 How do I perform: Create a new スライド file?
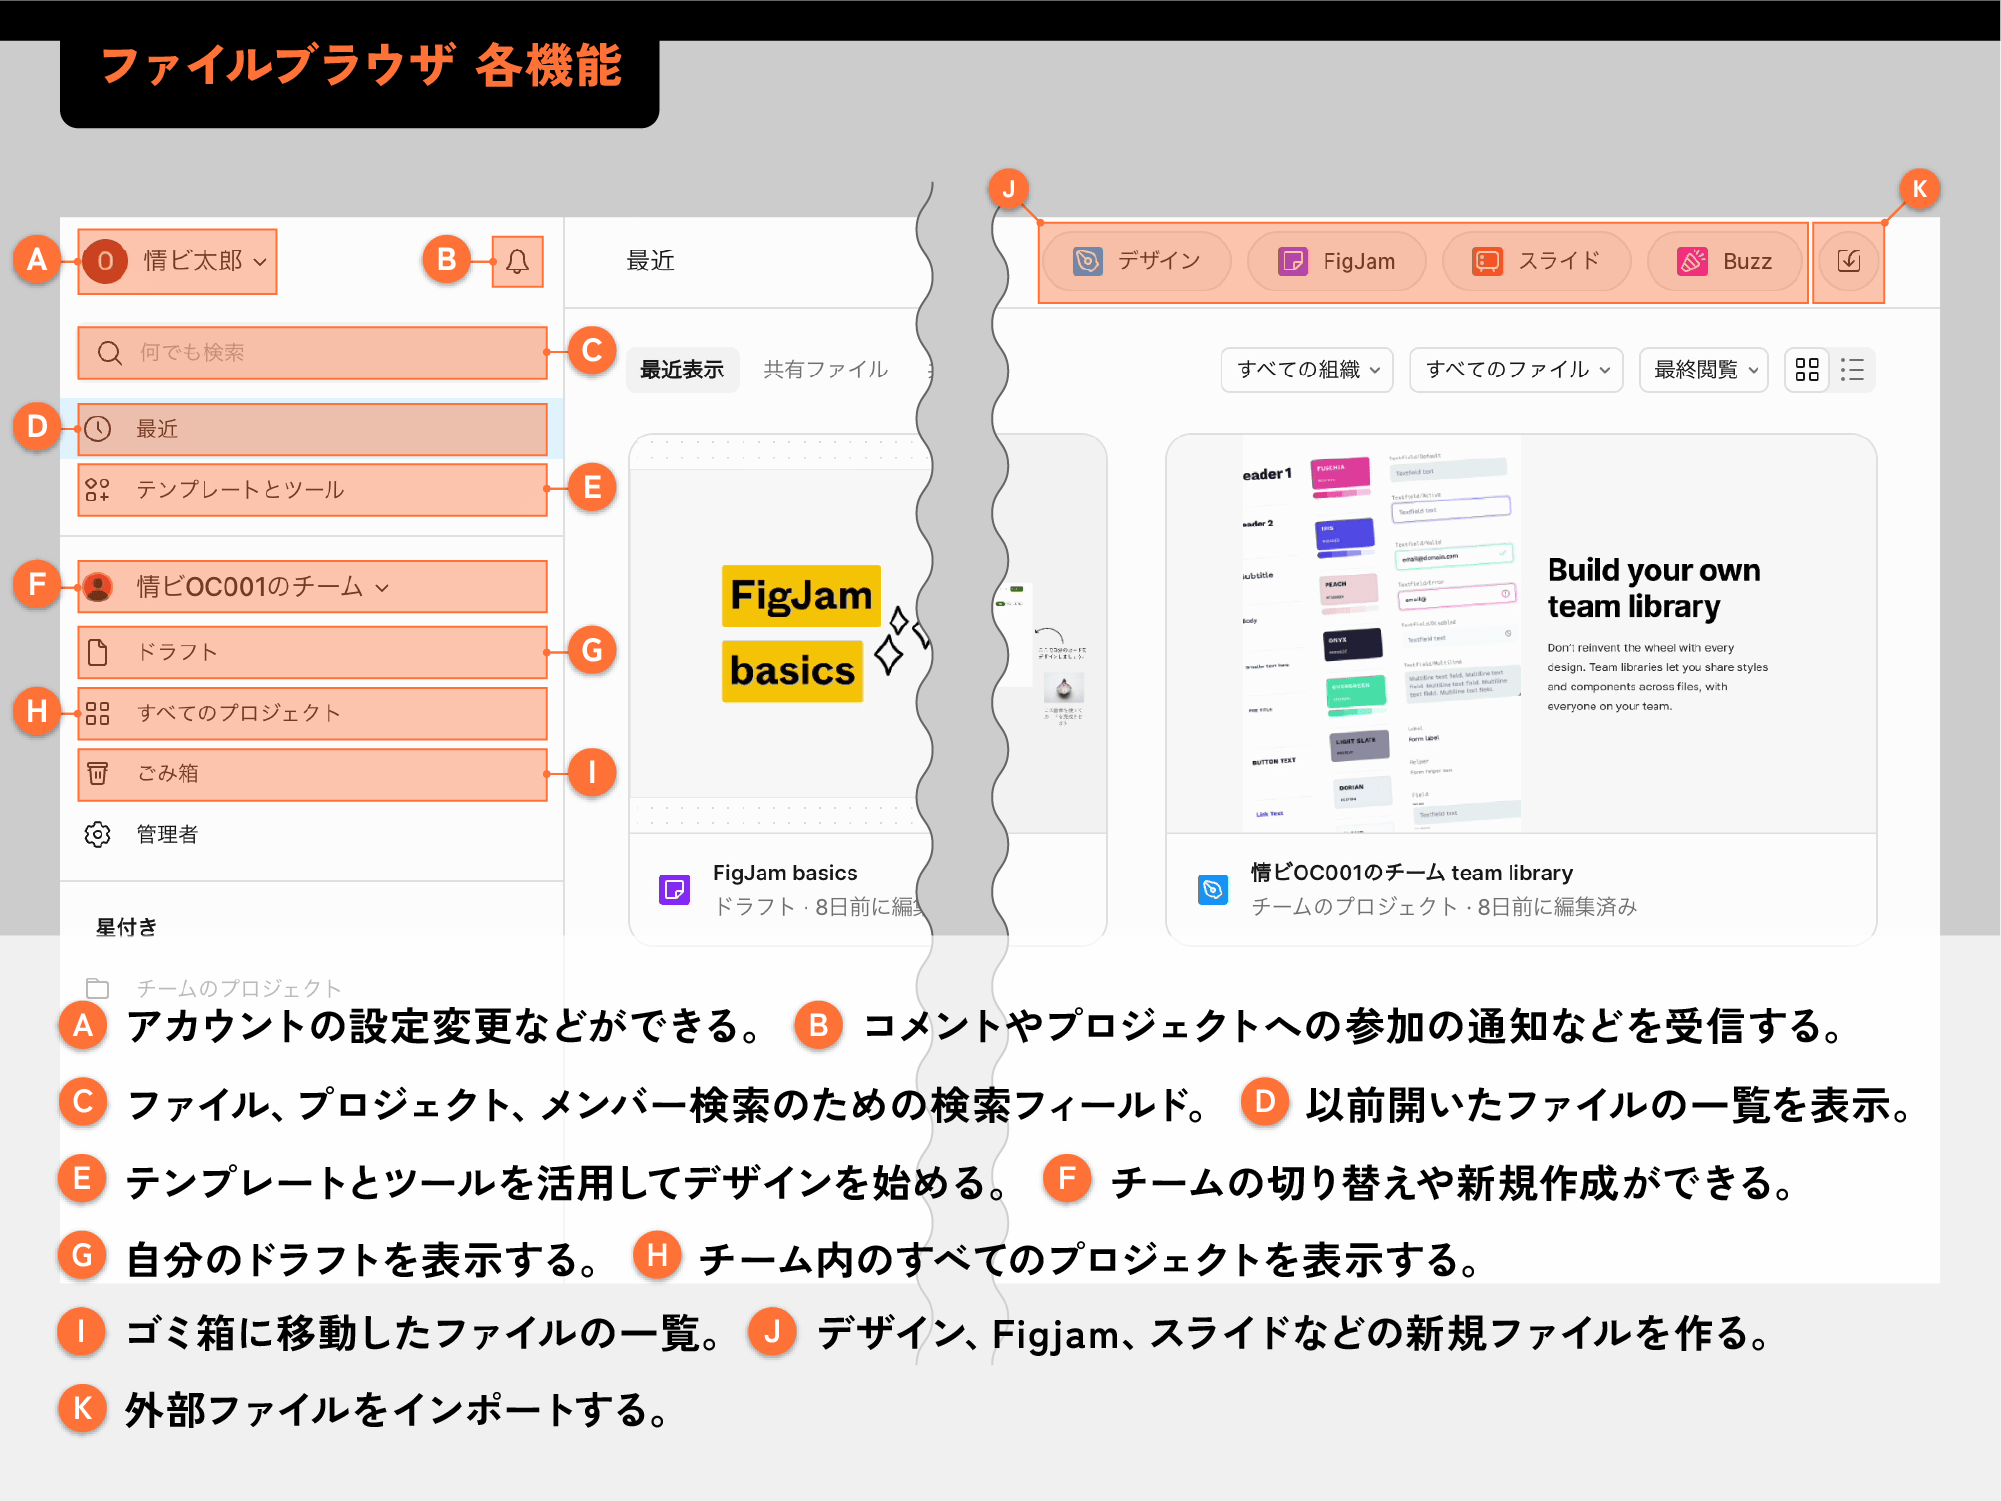pos(1537,261)
